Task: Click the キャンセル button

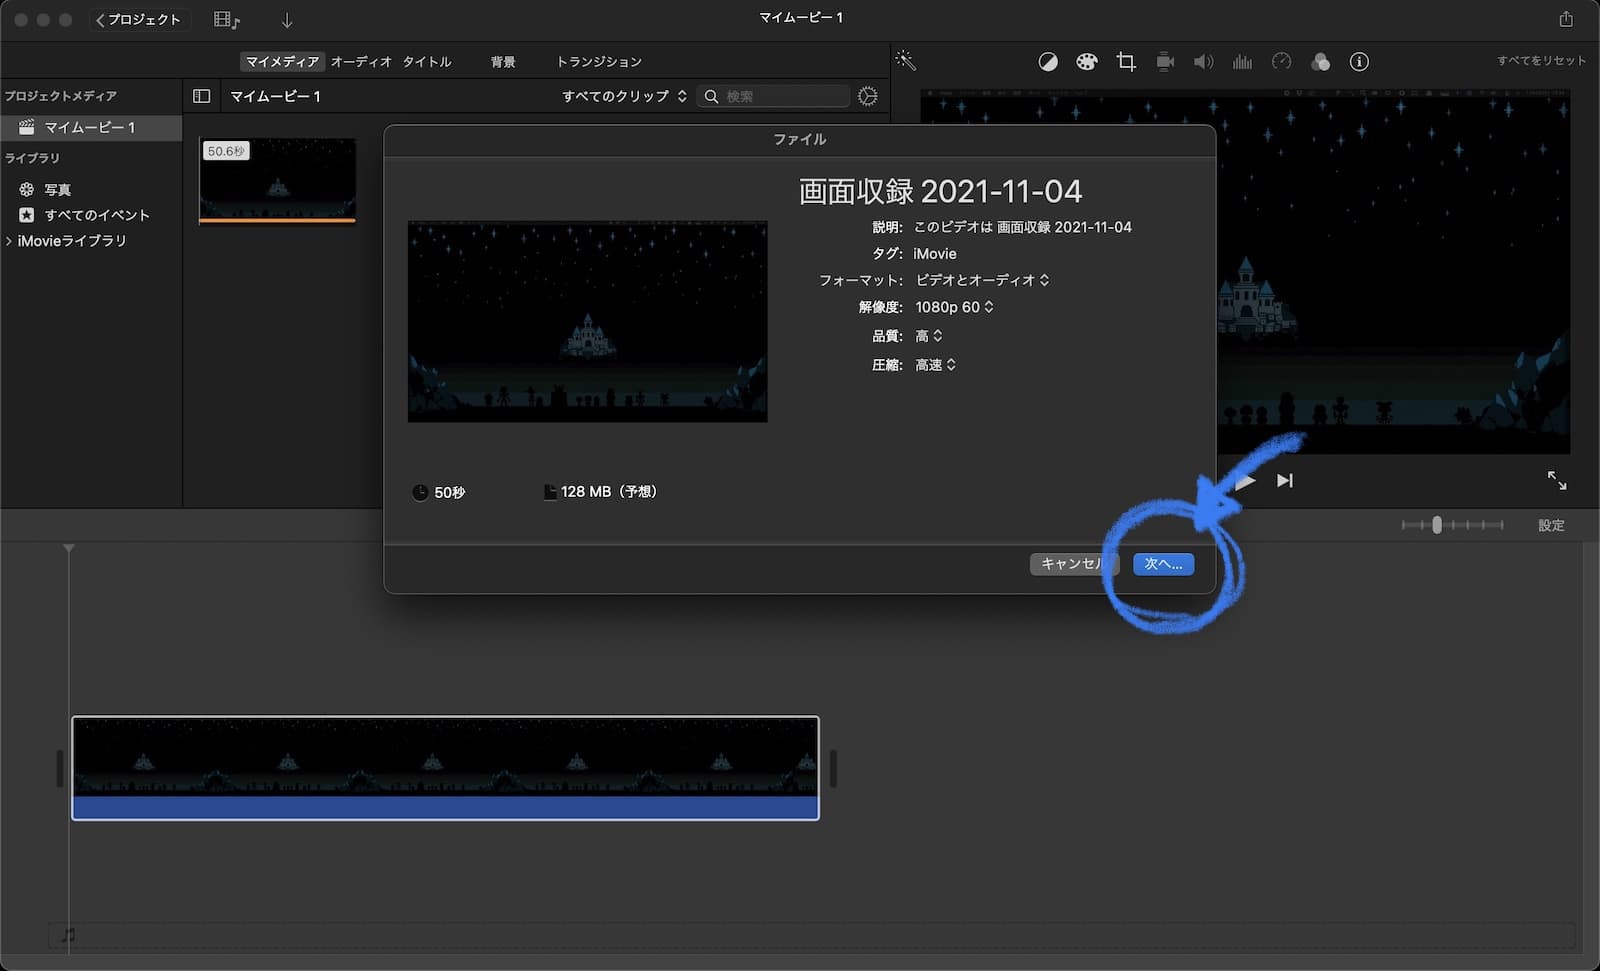Action: click(1074, 564)
